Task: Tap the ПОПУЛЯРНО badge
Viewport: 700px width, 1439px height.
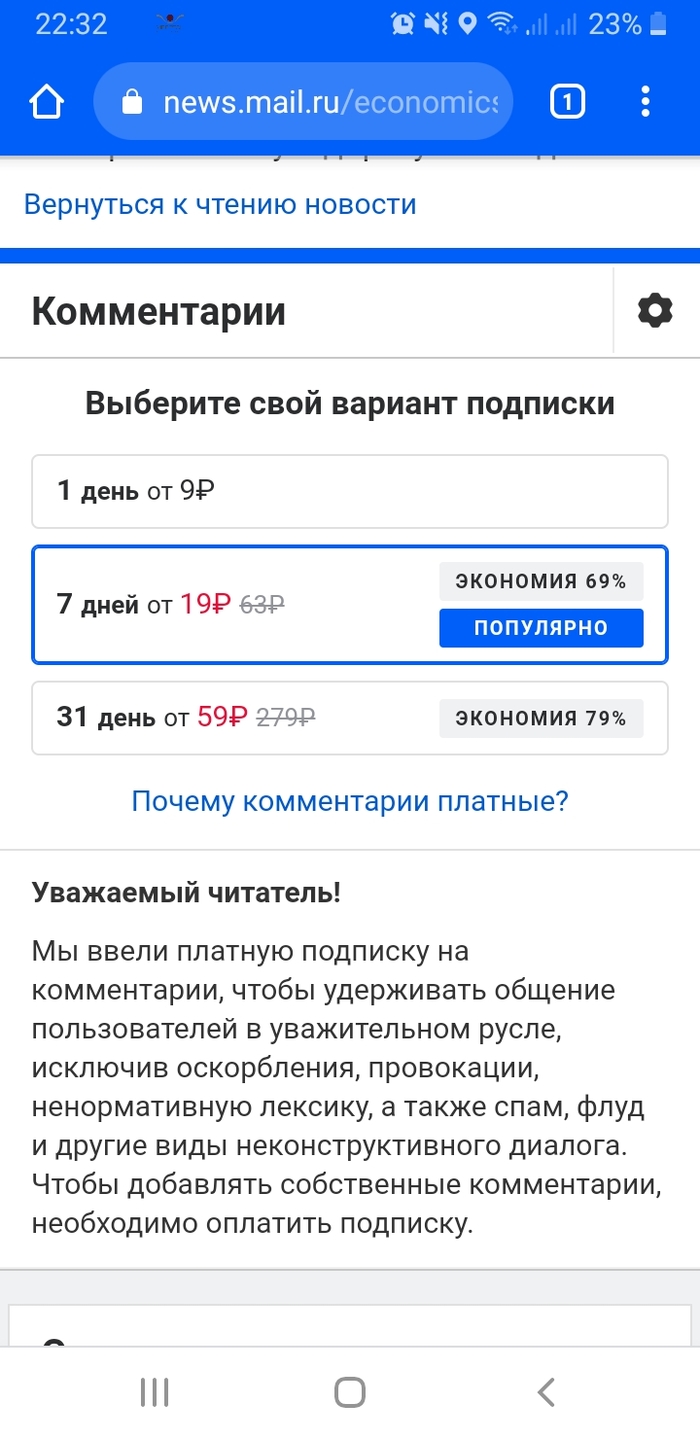Action: tap(541, 628)
